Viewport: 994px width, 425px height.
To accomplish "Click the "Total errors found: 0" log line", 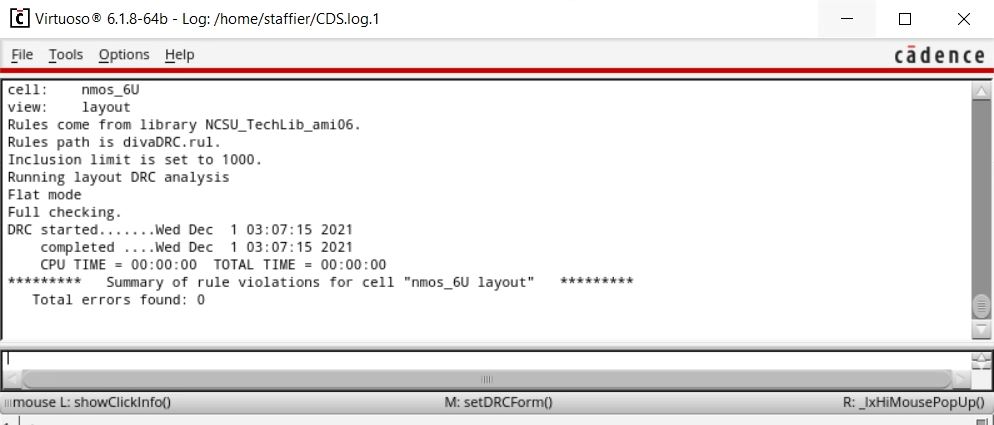I will (119, 299).
